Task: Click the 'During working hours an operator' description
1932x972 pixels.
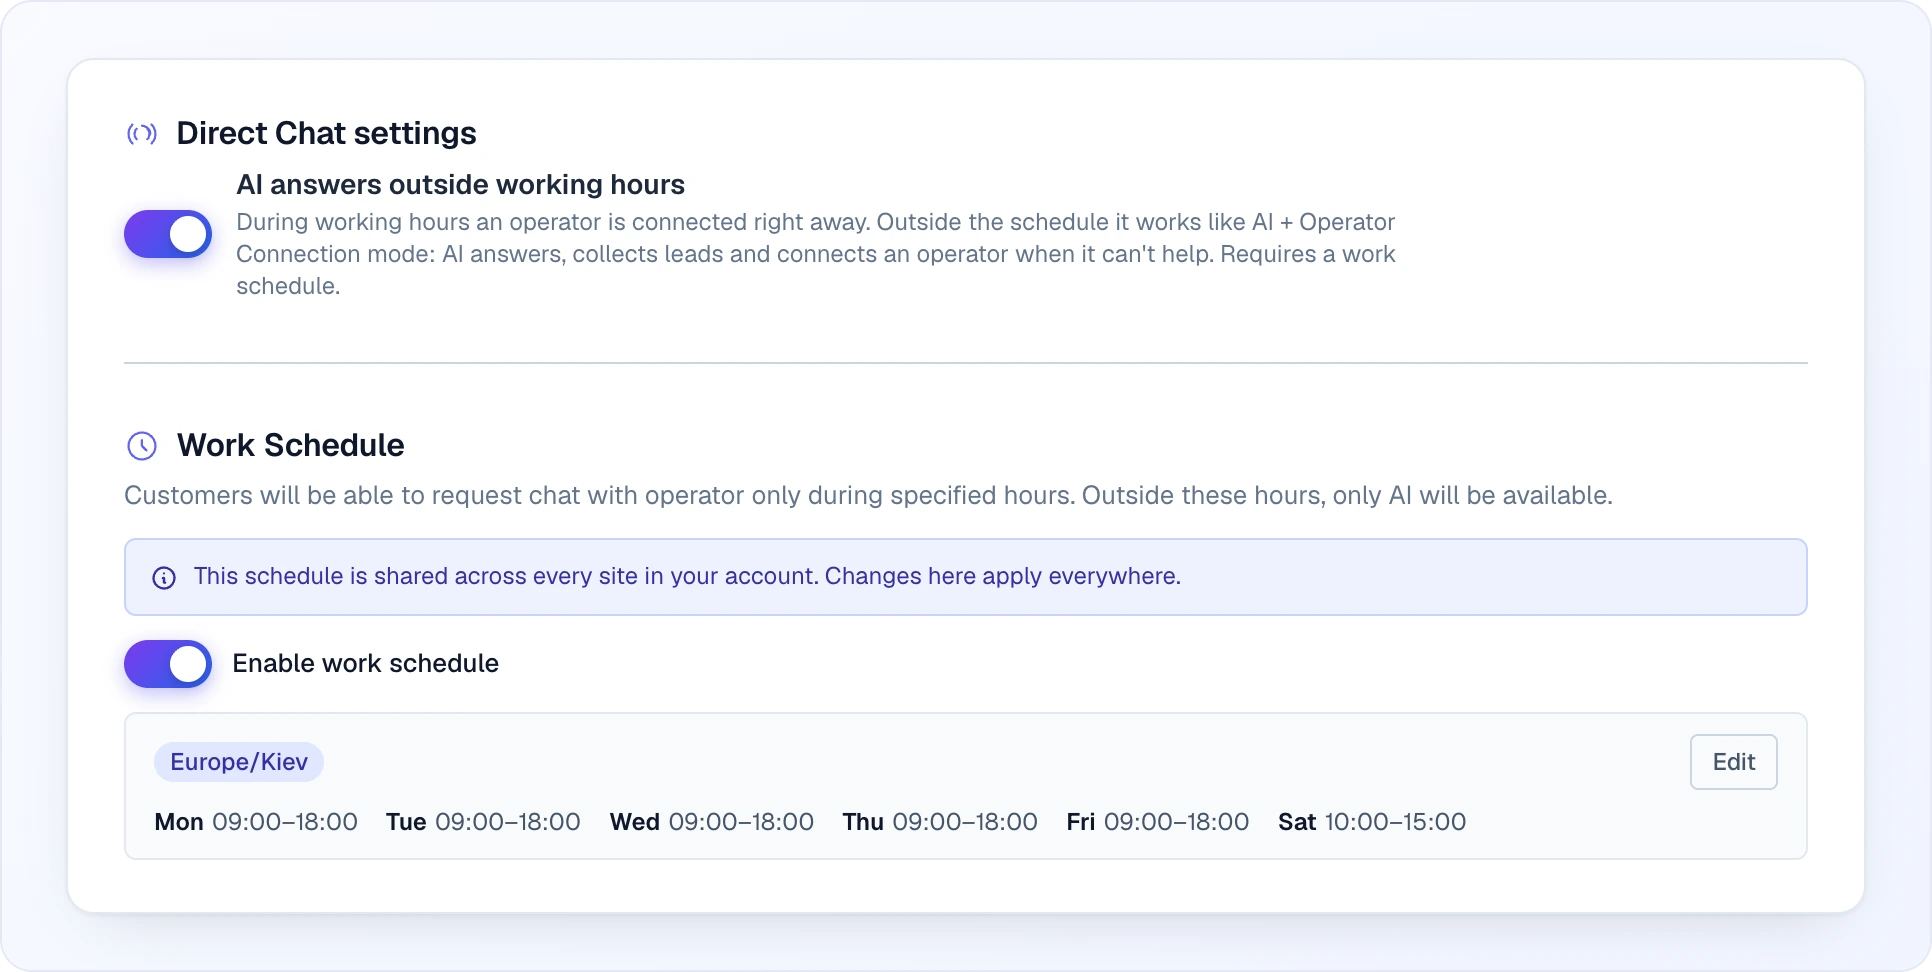Action: point(815,254)
